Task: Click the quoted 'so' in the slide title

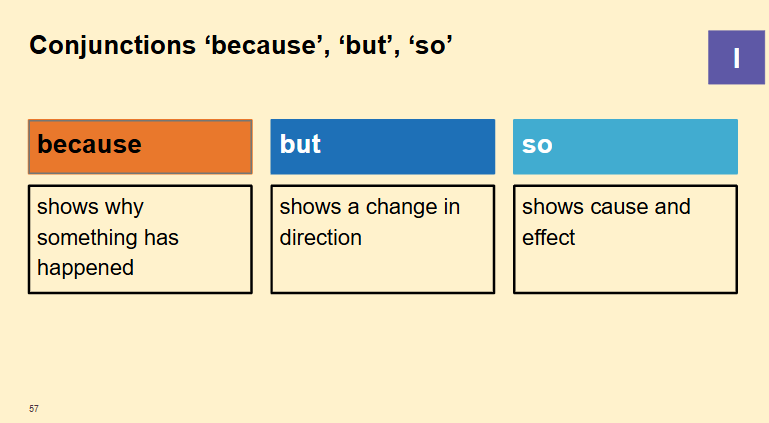Action: click(x=430, y=46)
